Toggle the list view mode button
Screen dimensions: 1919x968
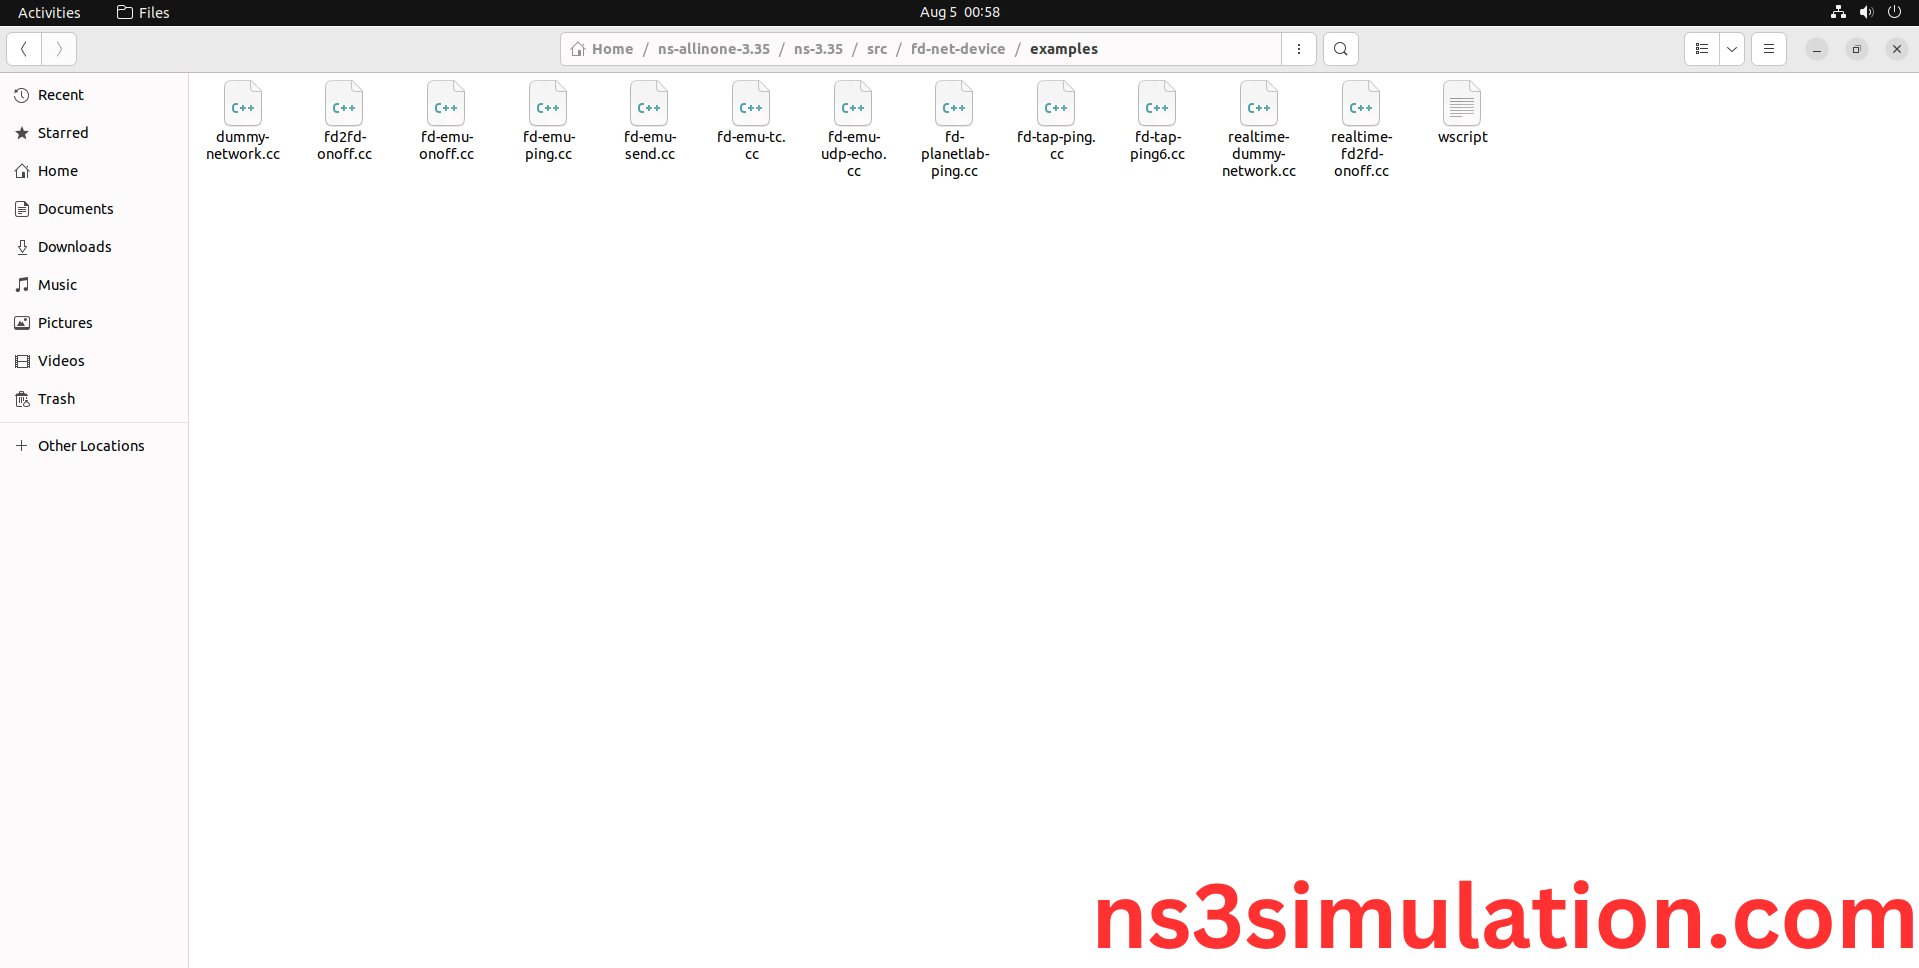[x=1702, y=49]
